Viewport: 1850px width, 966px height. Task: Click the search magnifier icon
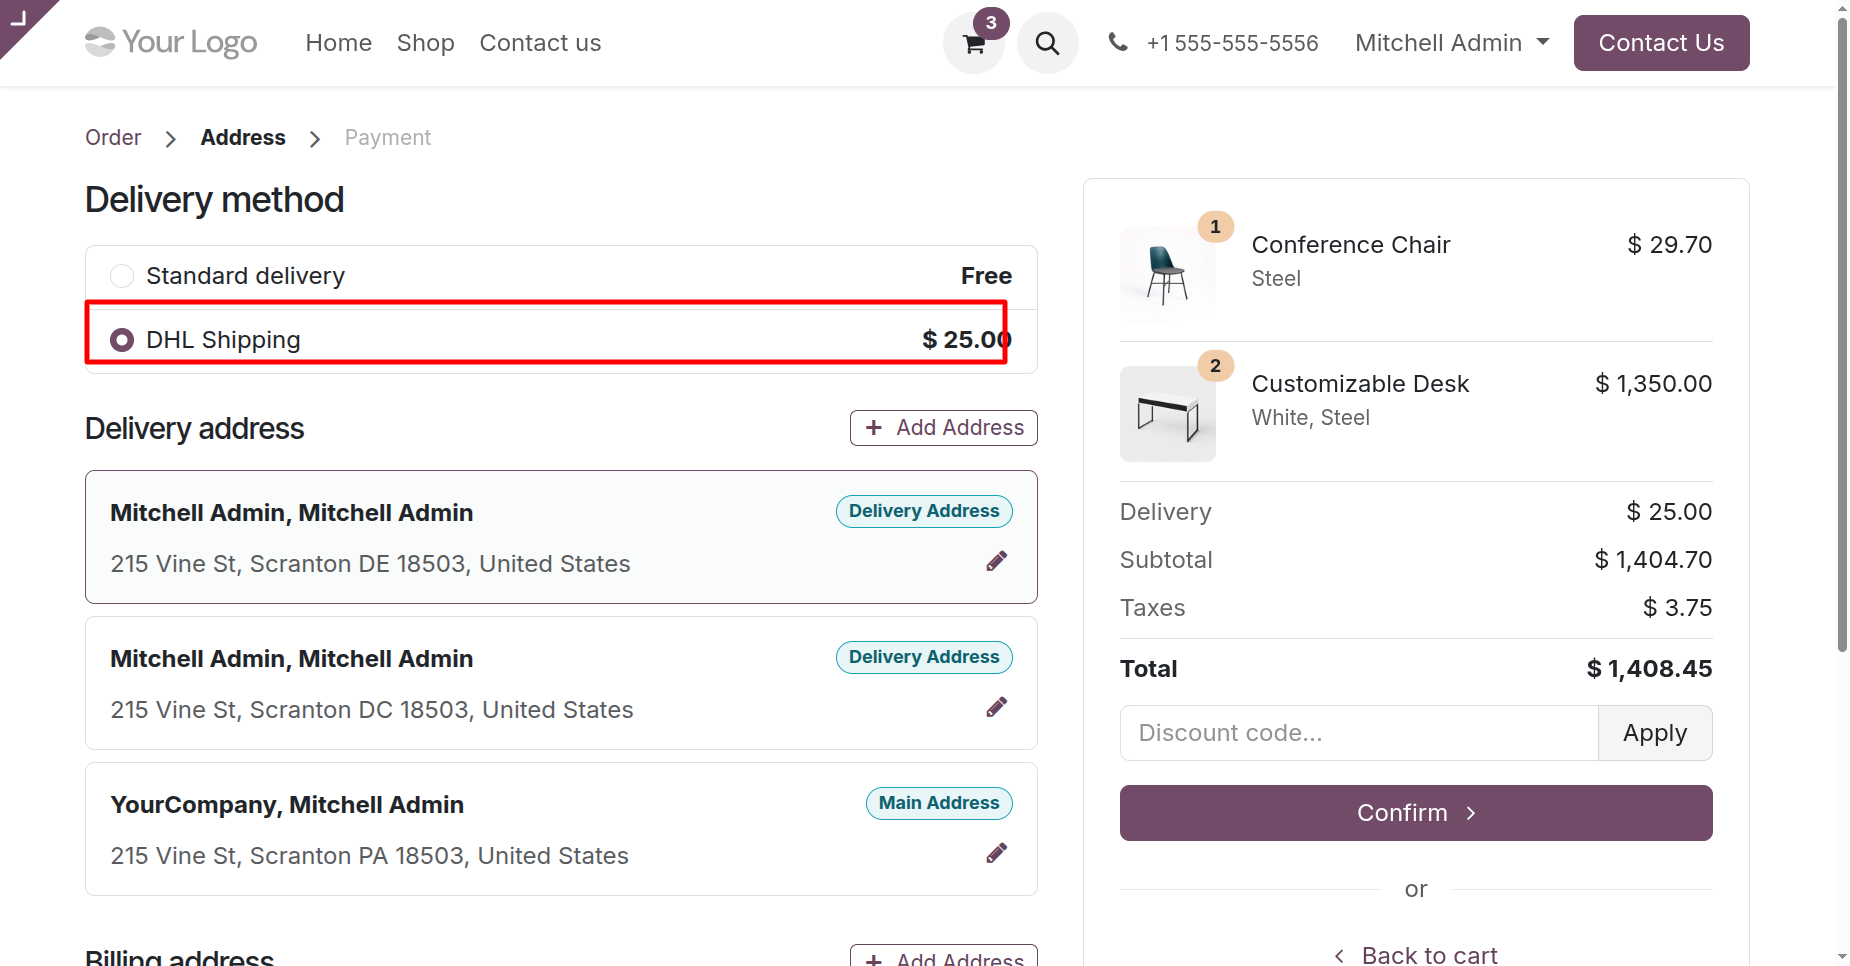tap(1047, 43)
